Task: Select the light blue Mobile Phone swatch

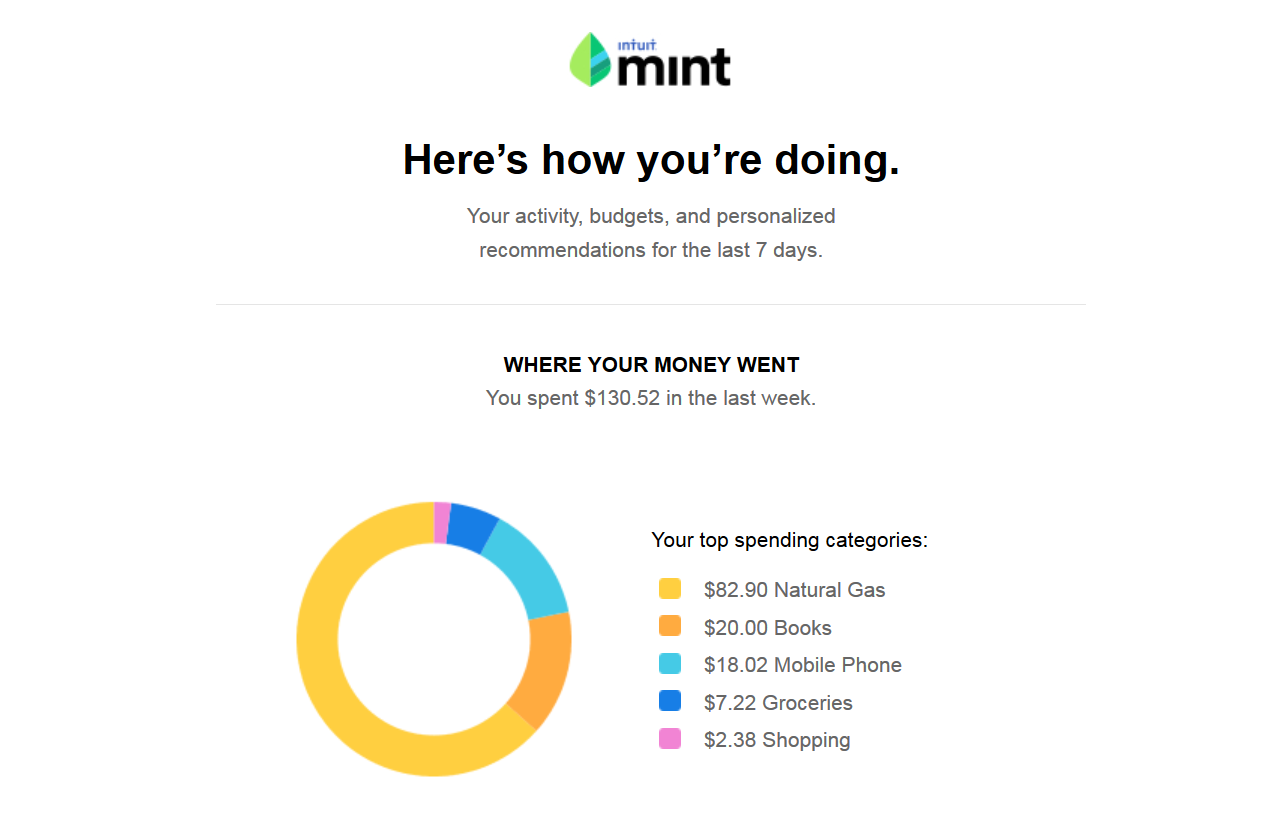Action: (670, 664)
